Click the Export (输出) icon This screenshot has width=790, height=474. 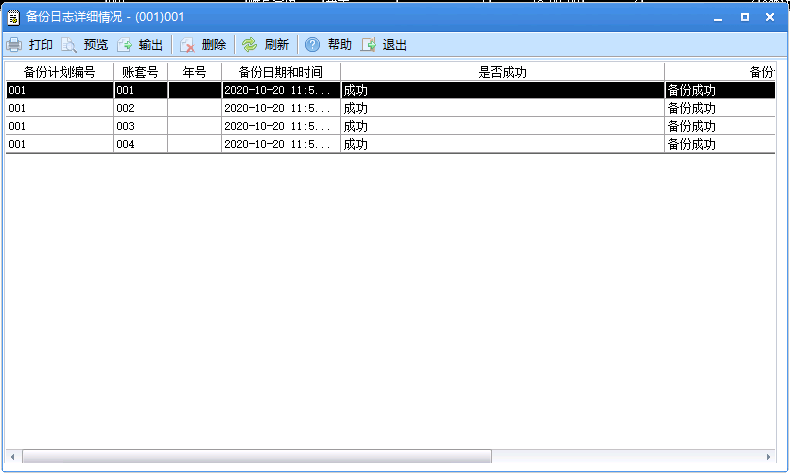(125, 45)
